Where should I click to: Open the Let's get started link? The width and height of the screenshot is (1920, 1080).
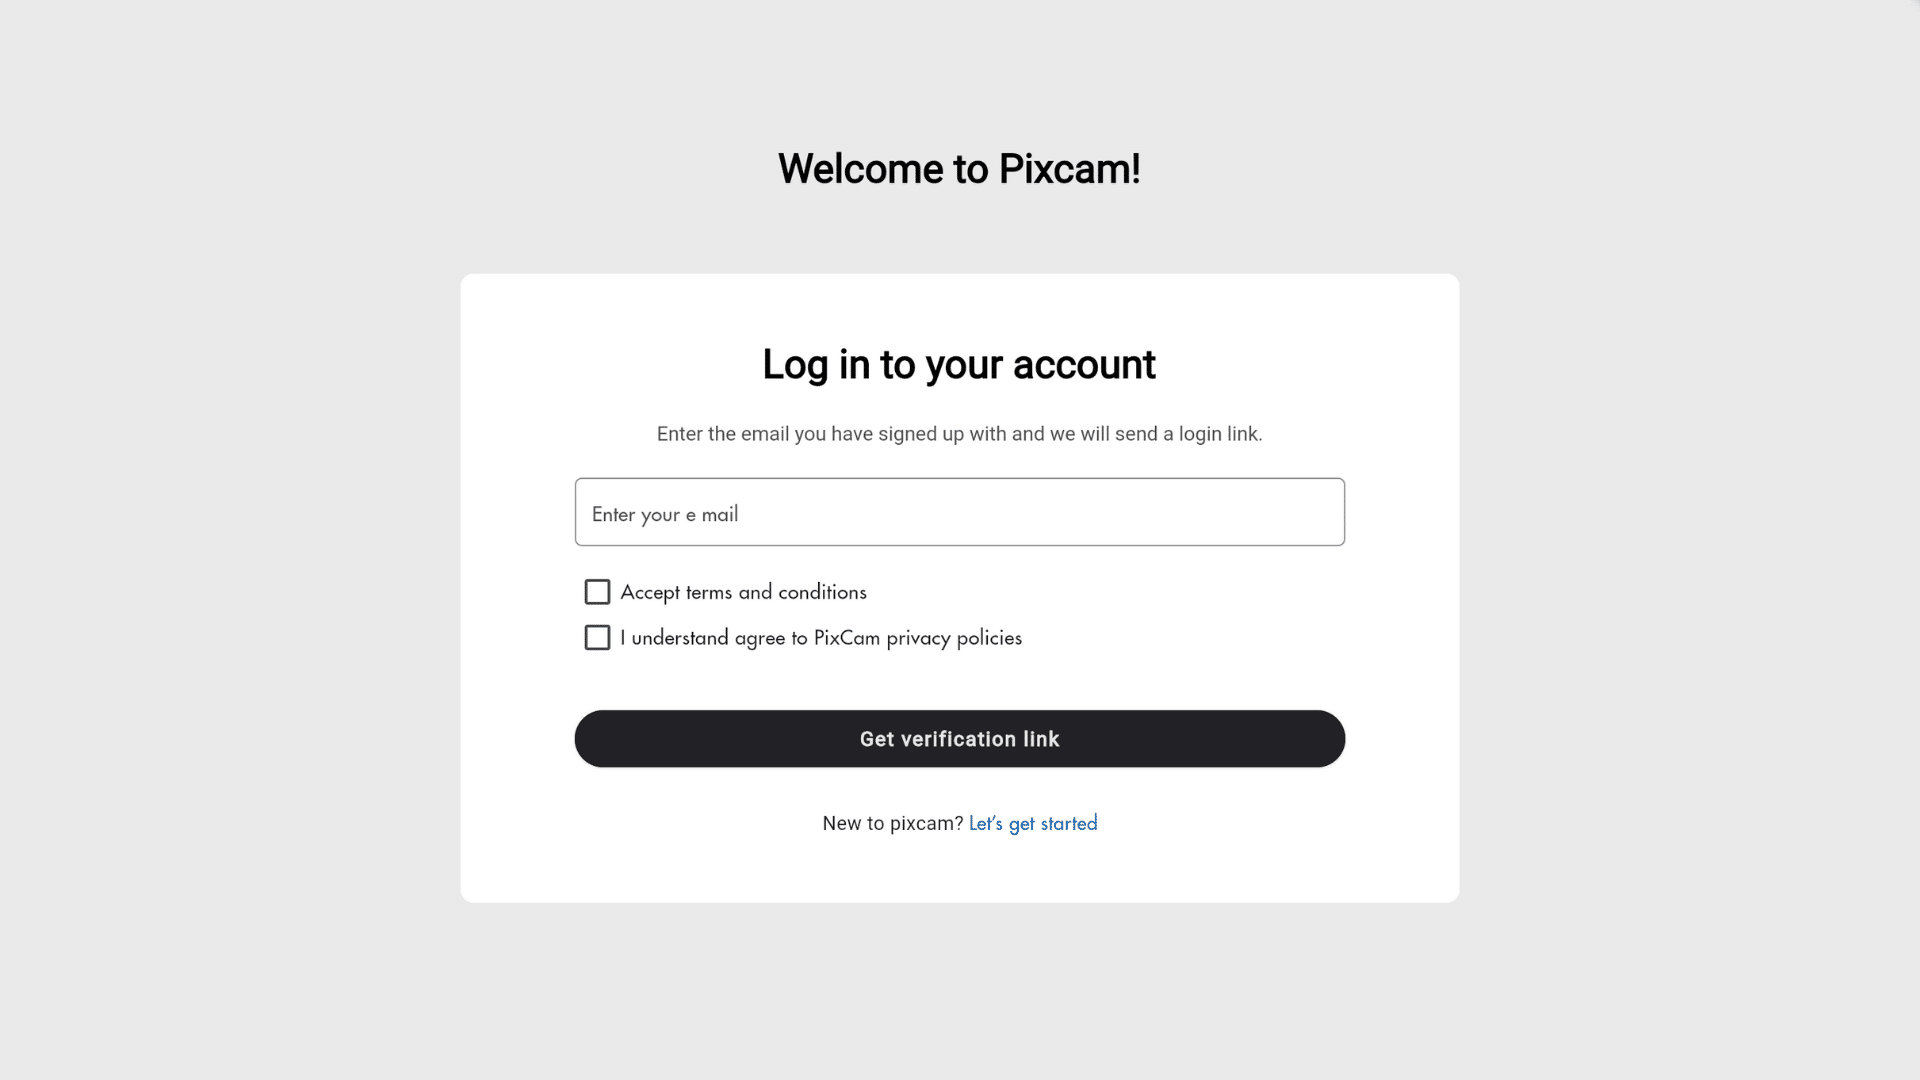click(x=1033, y=823)
